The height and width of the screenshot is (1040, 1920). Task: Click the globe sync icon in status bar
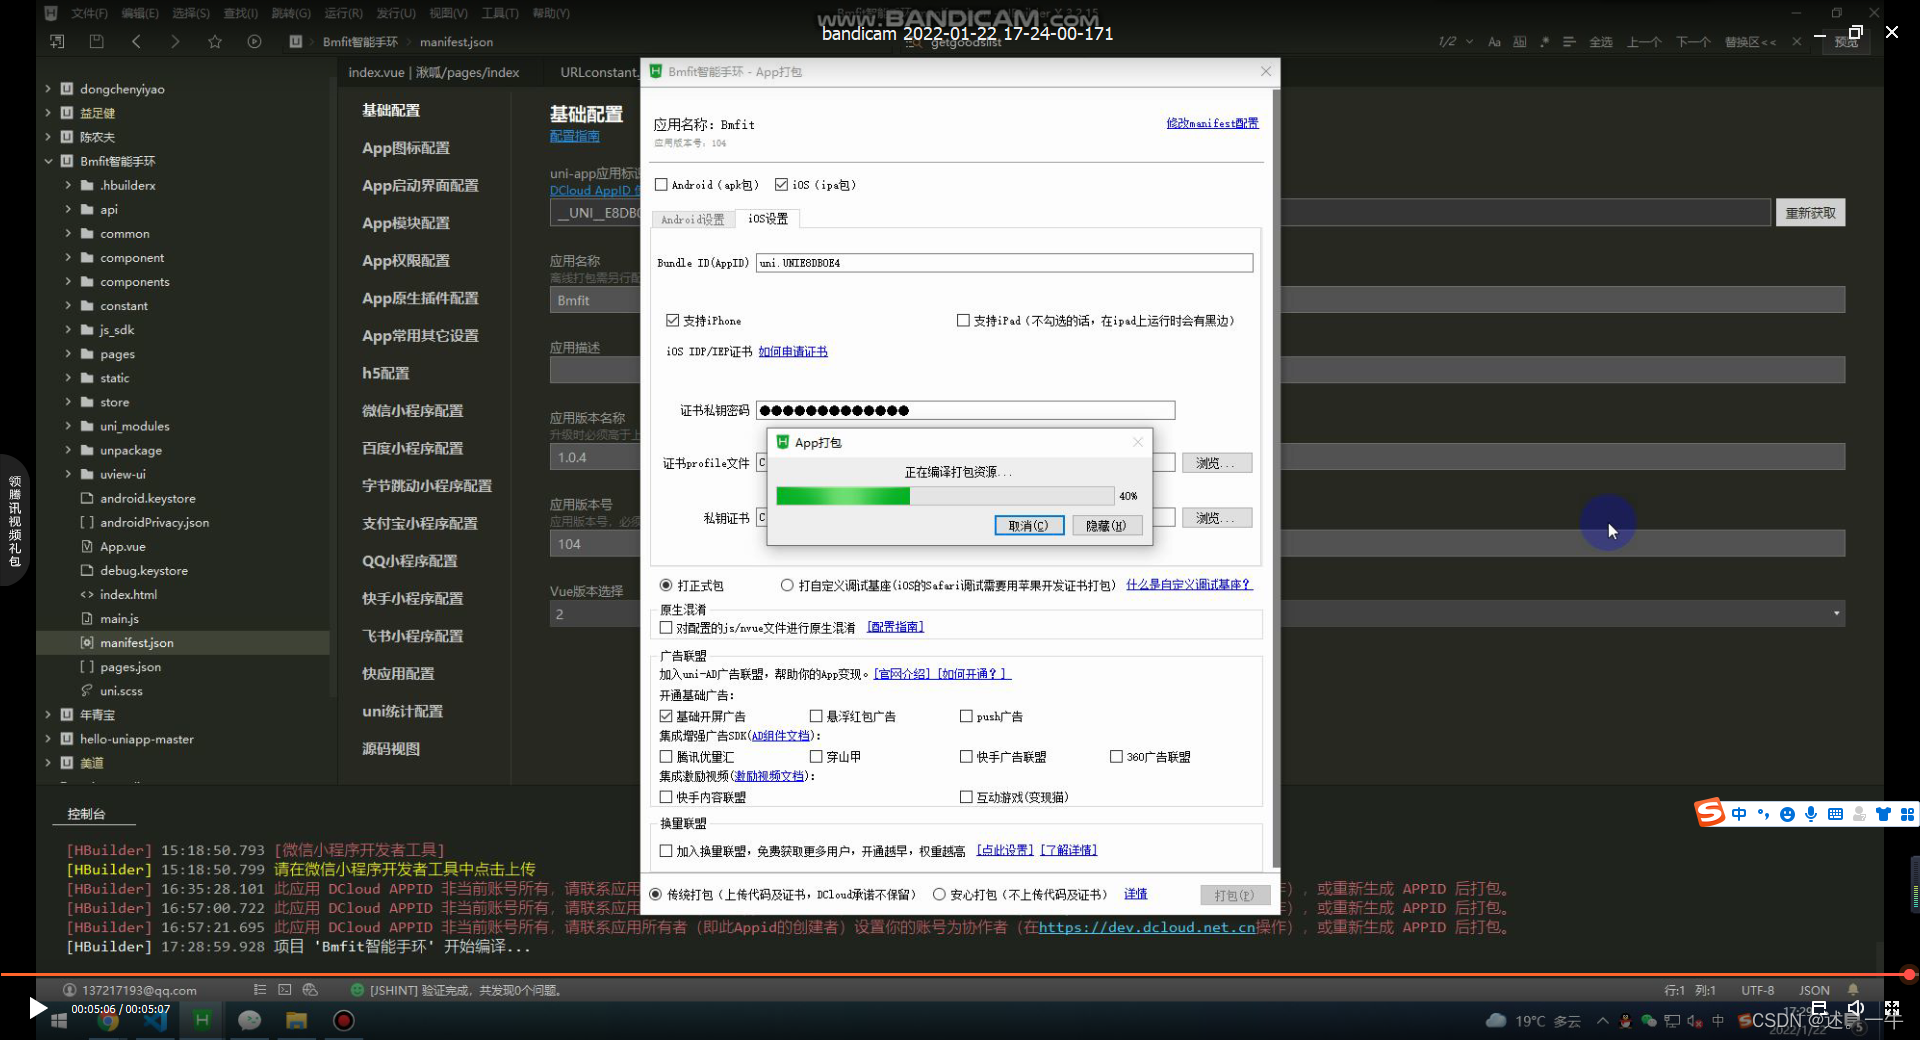[310, 989]
